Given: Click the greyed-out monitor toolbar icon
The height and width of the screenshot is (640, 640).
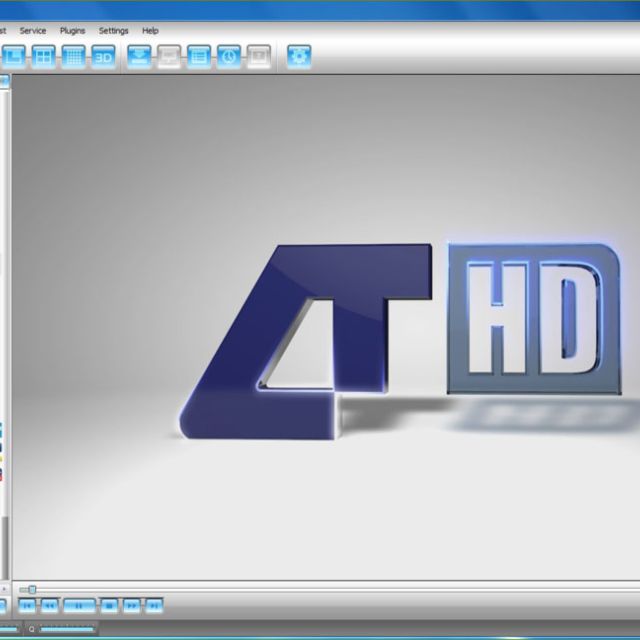Looking at the screenshot, I should coord(169,56).
